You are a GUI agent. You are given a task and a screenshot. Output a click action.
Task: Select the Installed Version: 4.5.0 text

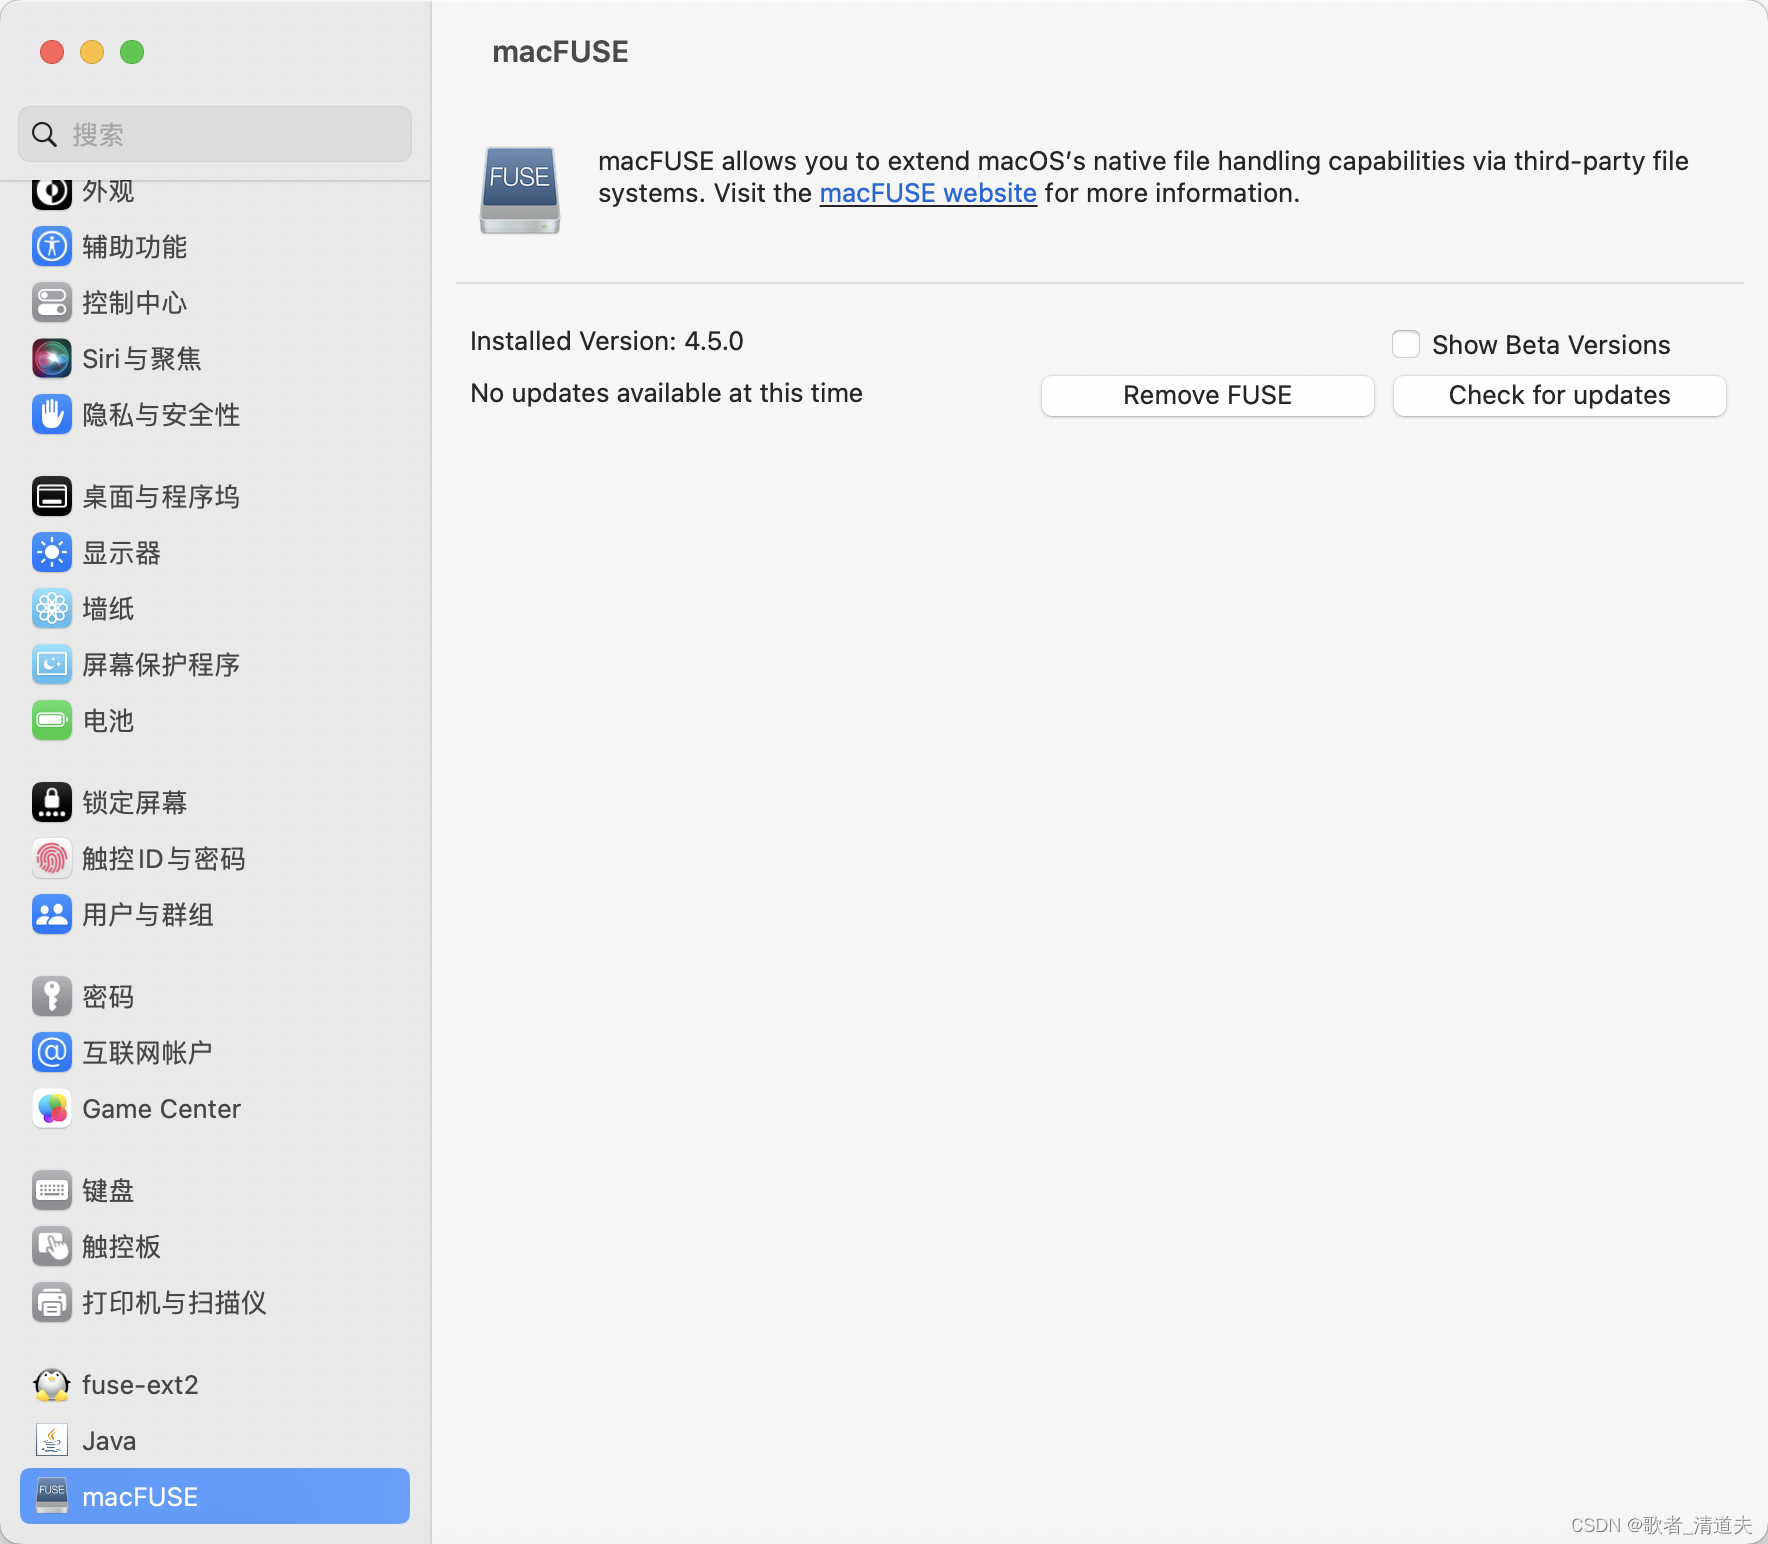(607, 341)
